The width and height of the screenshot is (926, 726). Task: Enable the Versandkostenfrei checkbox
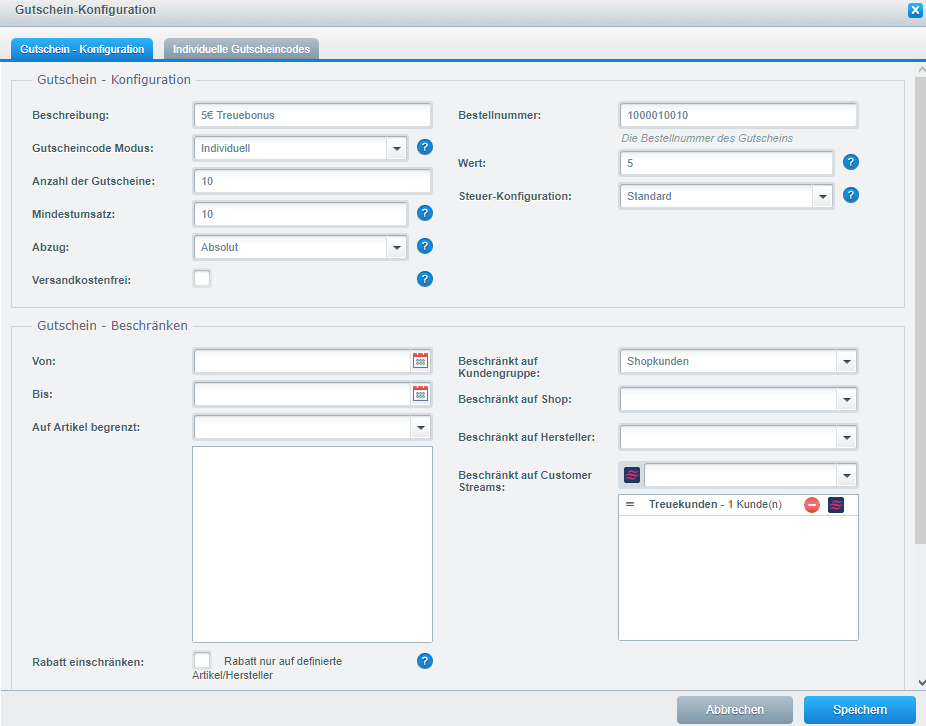202,279
